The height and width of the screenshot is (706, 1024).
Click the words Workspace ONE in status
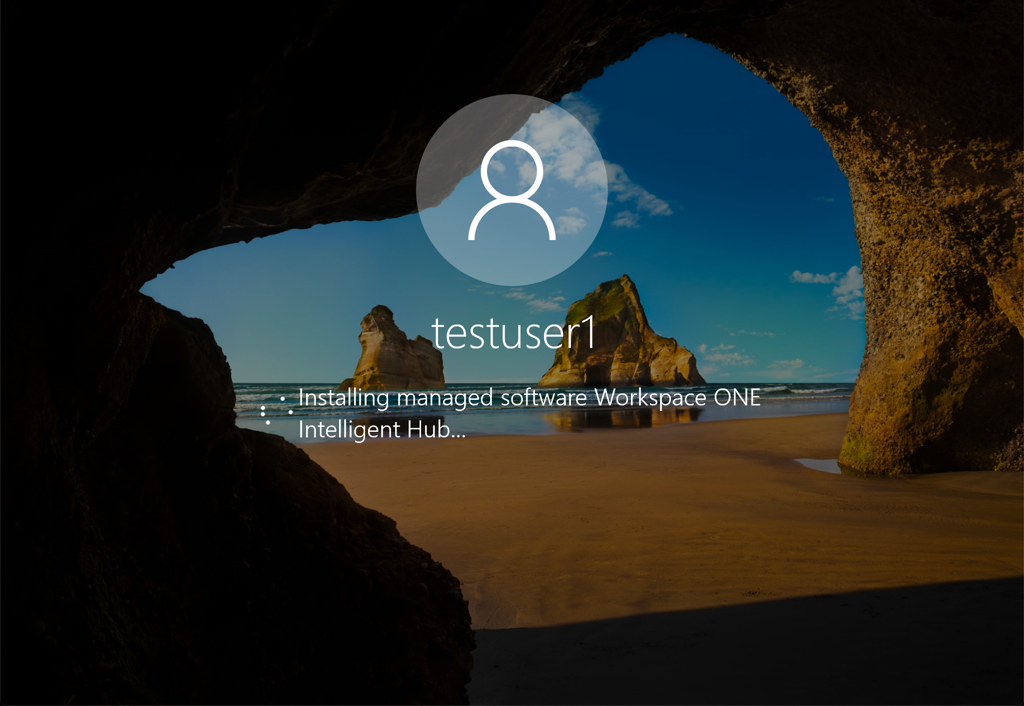pyautogui.click(x=677, y=398)
